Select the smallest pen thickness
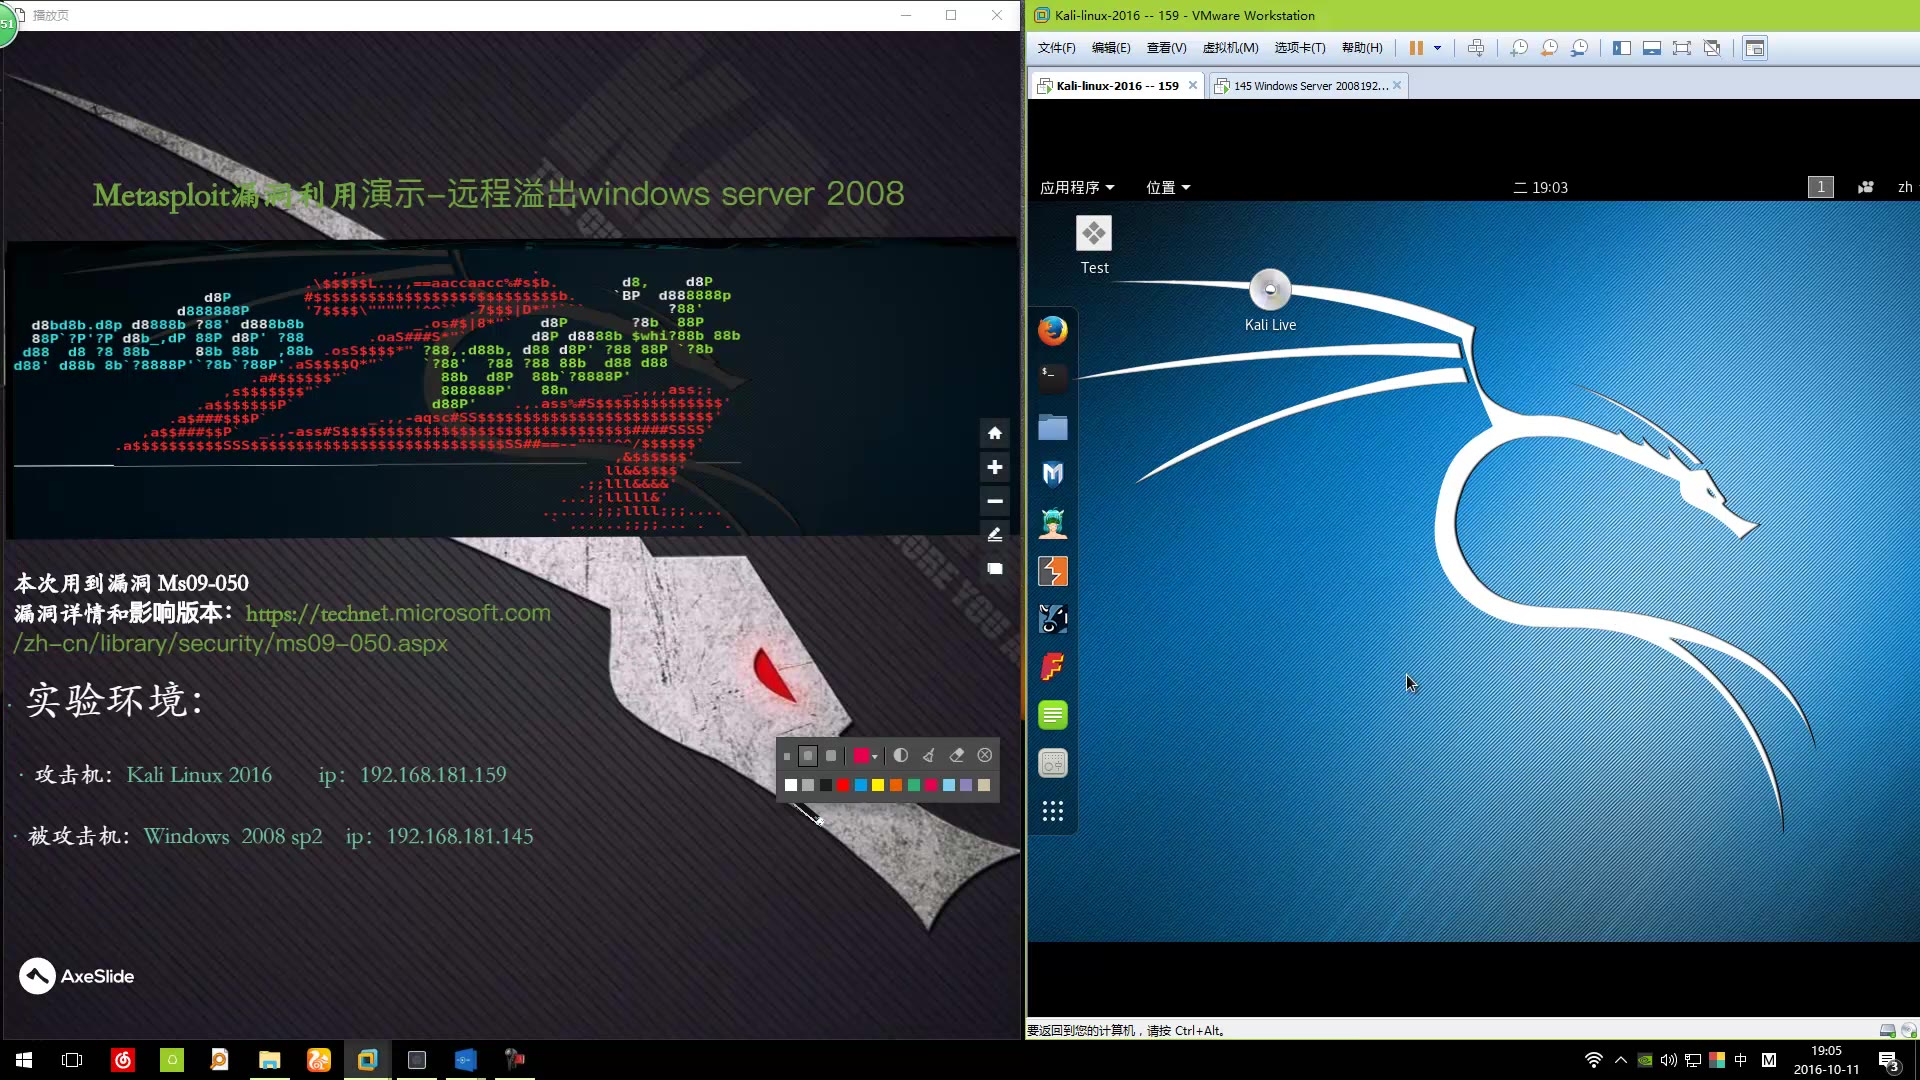 point(787,756)
